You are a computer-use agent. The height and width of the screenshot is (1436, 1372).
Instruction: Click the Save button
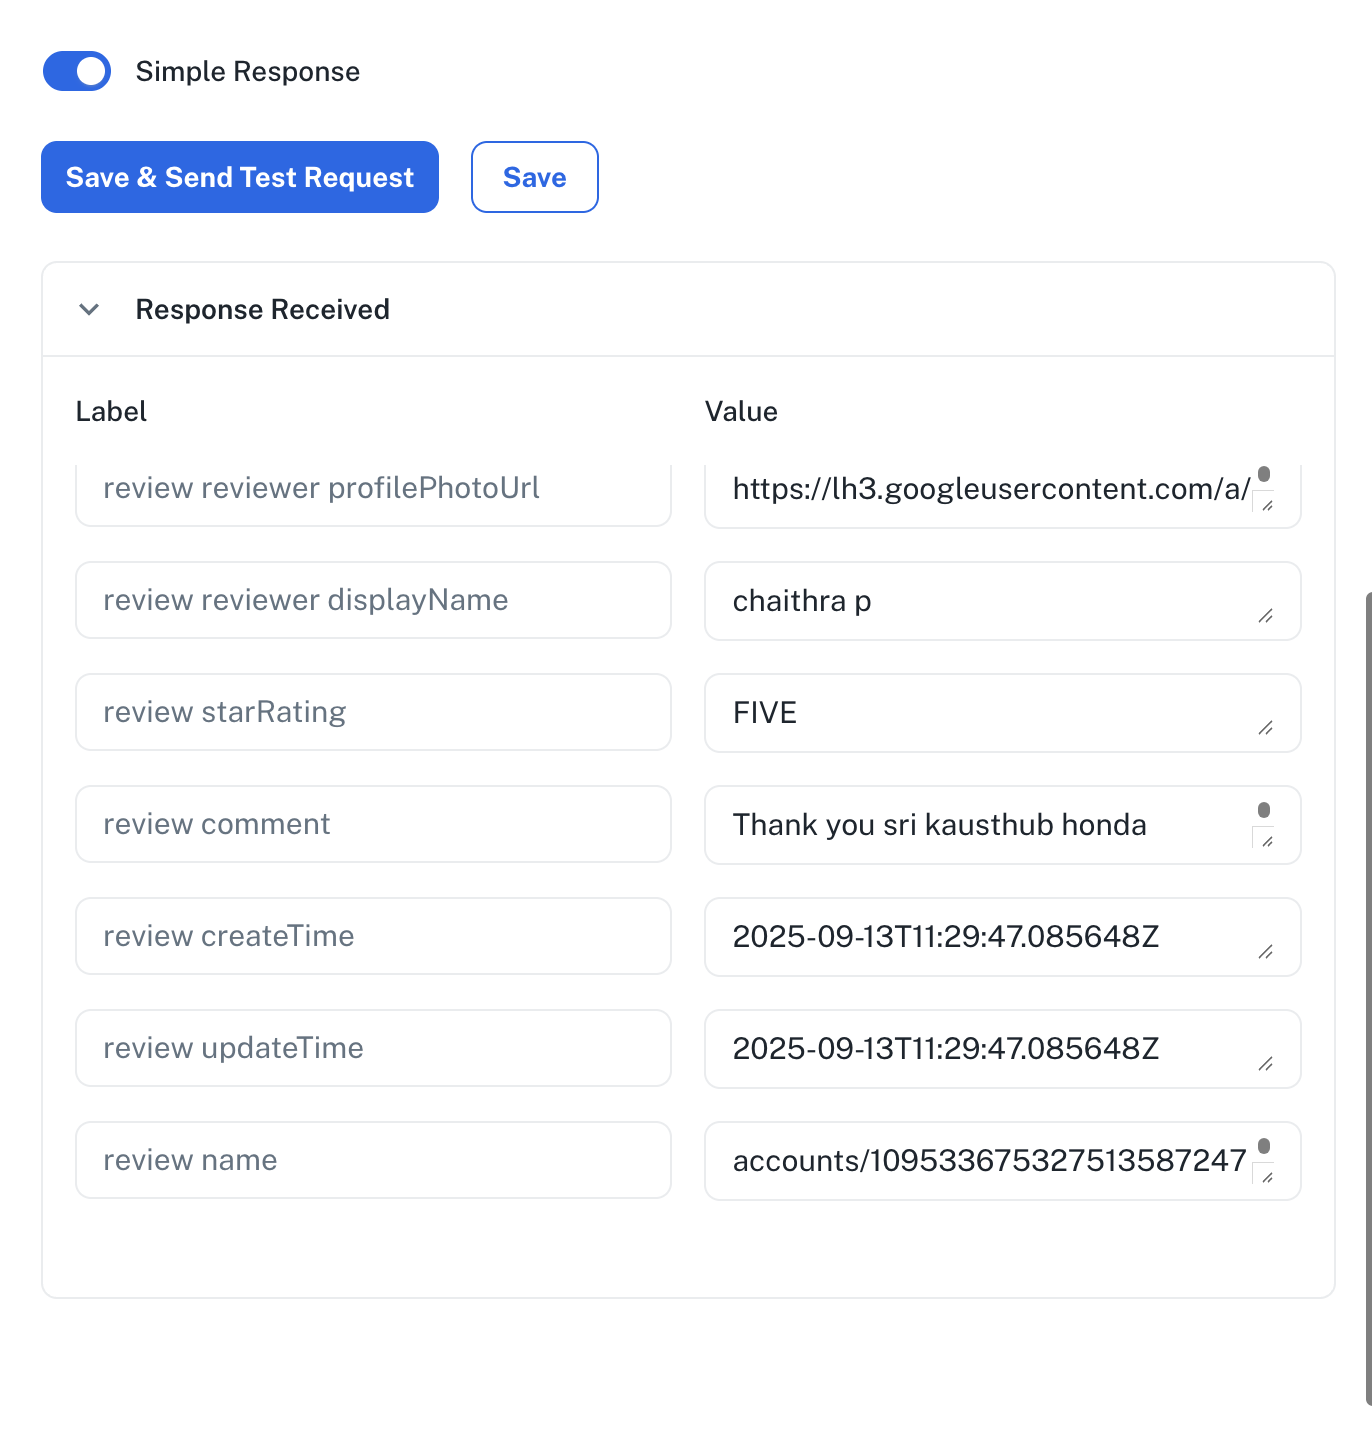pos(535,177)
